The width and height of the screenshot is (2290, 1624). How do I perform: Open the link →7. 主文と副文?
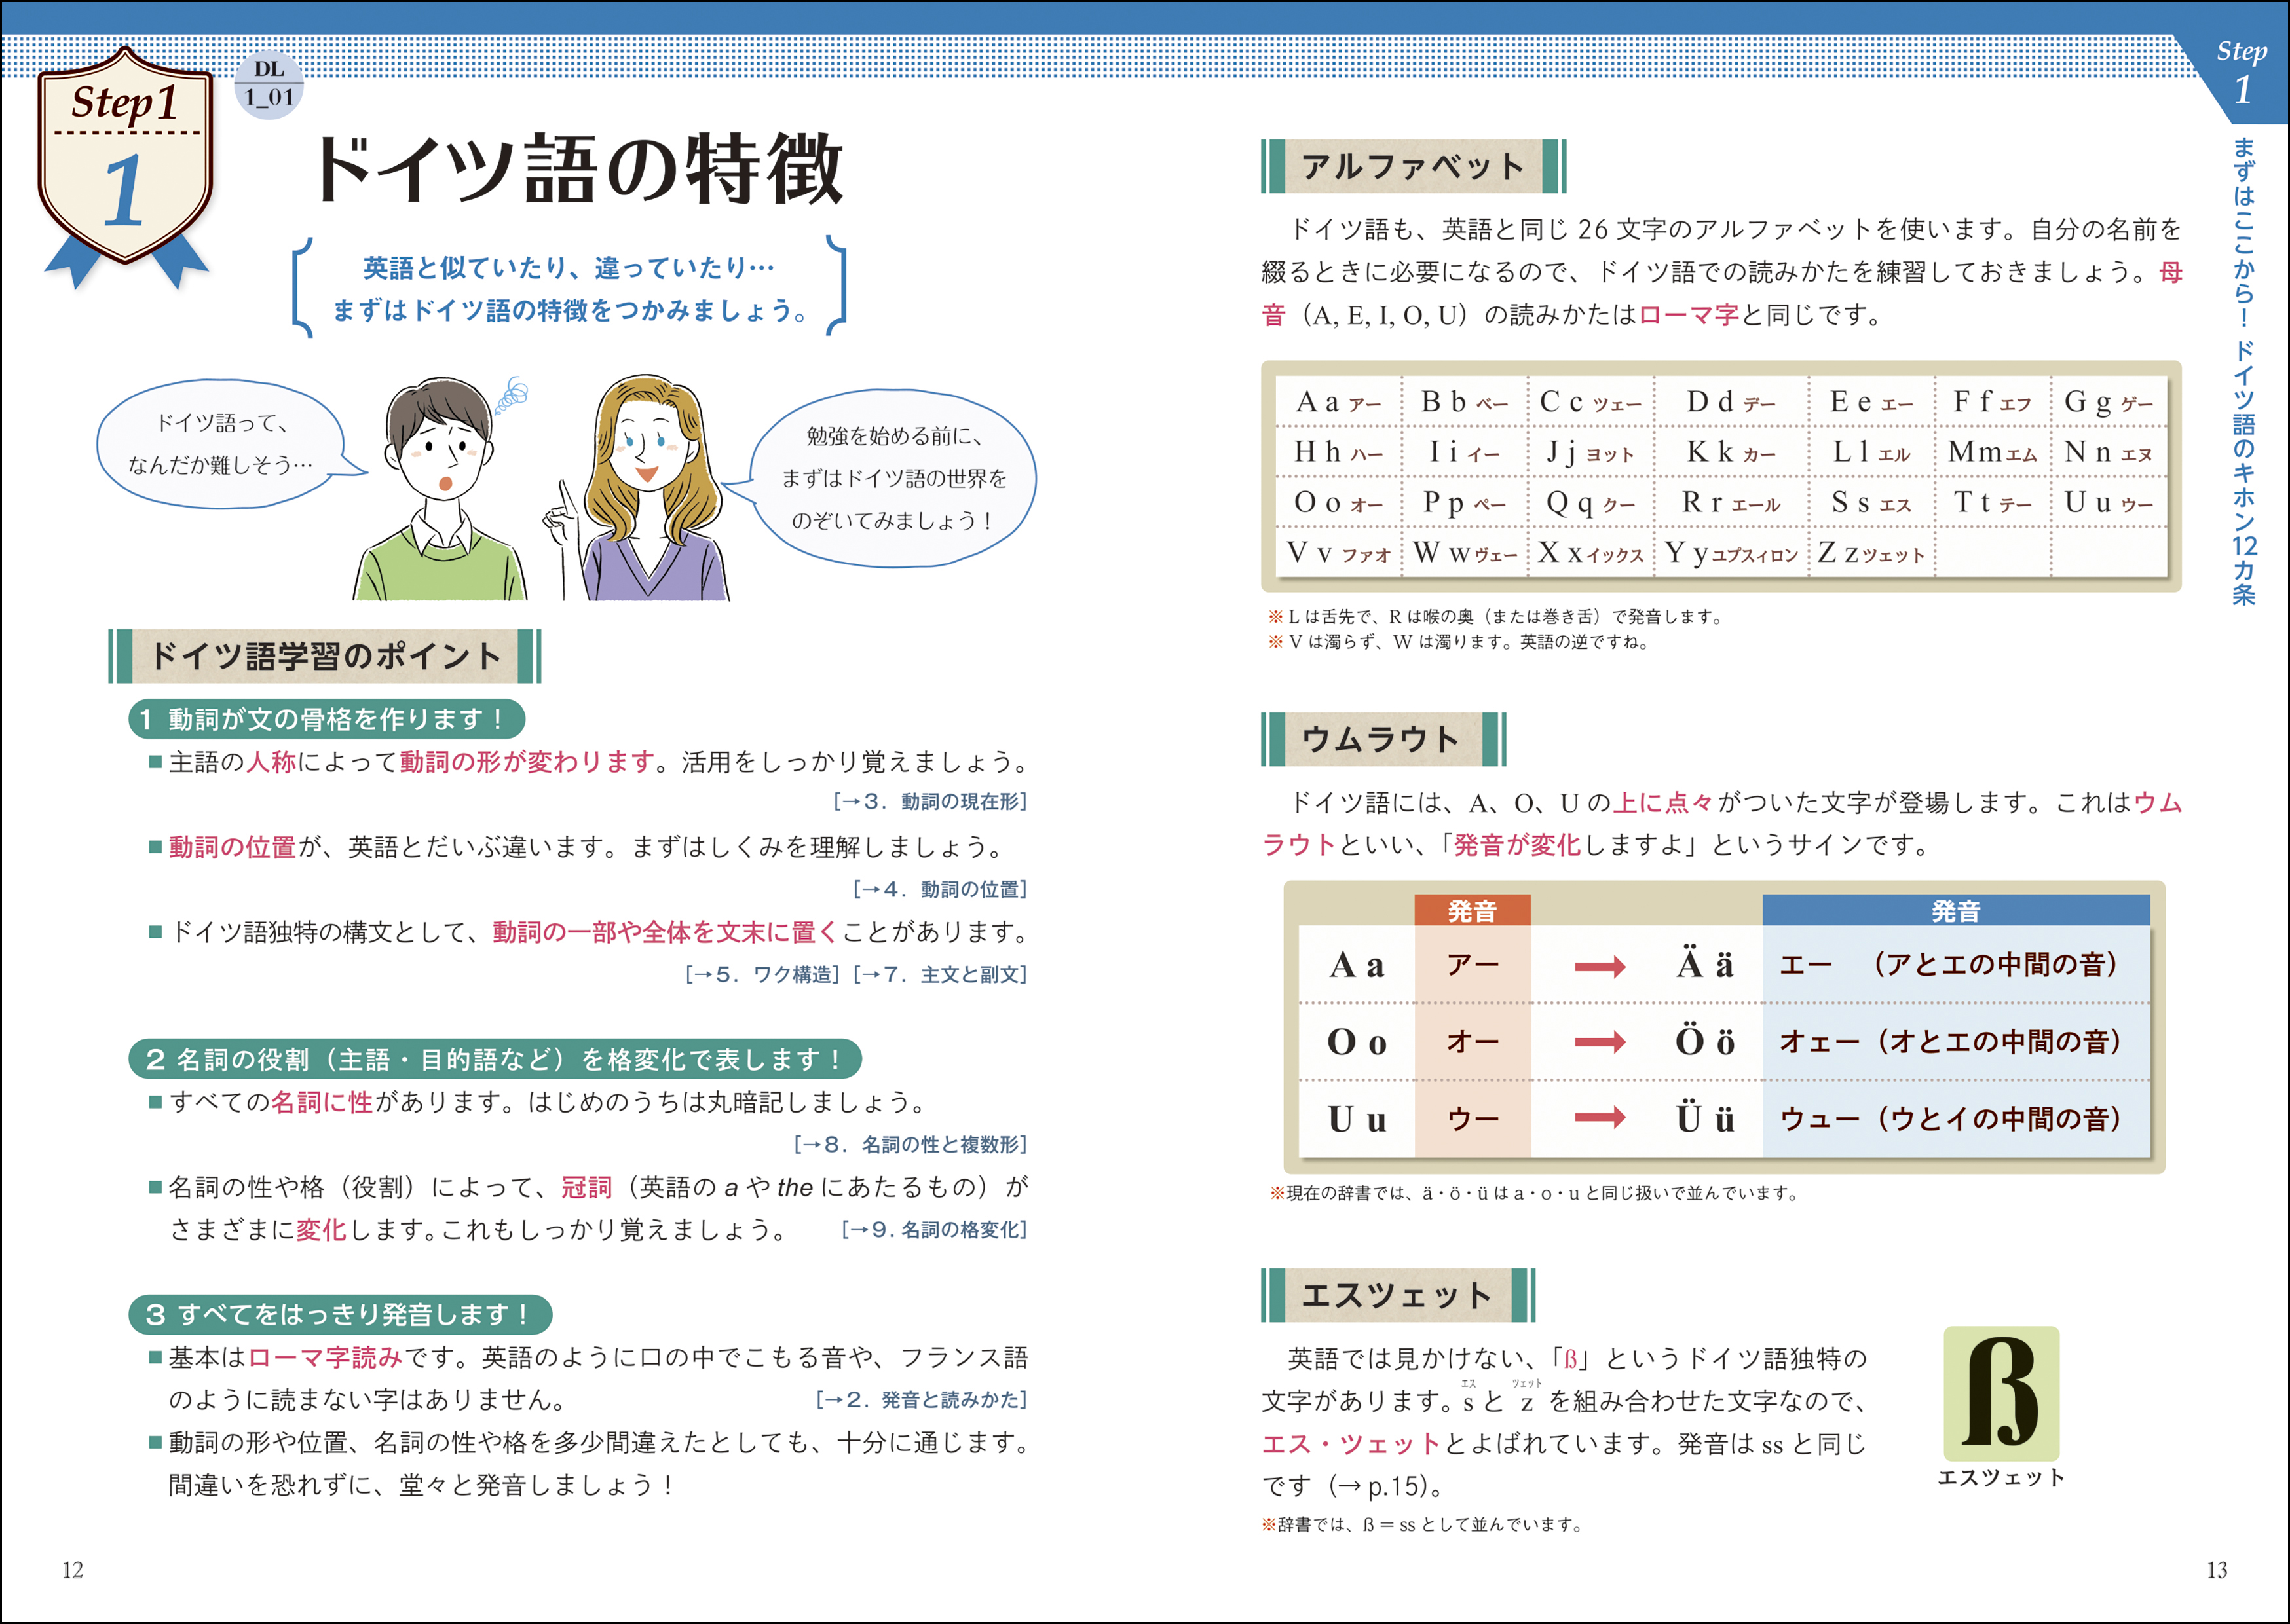point(940,974)
